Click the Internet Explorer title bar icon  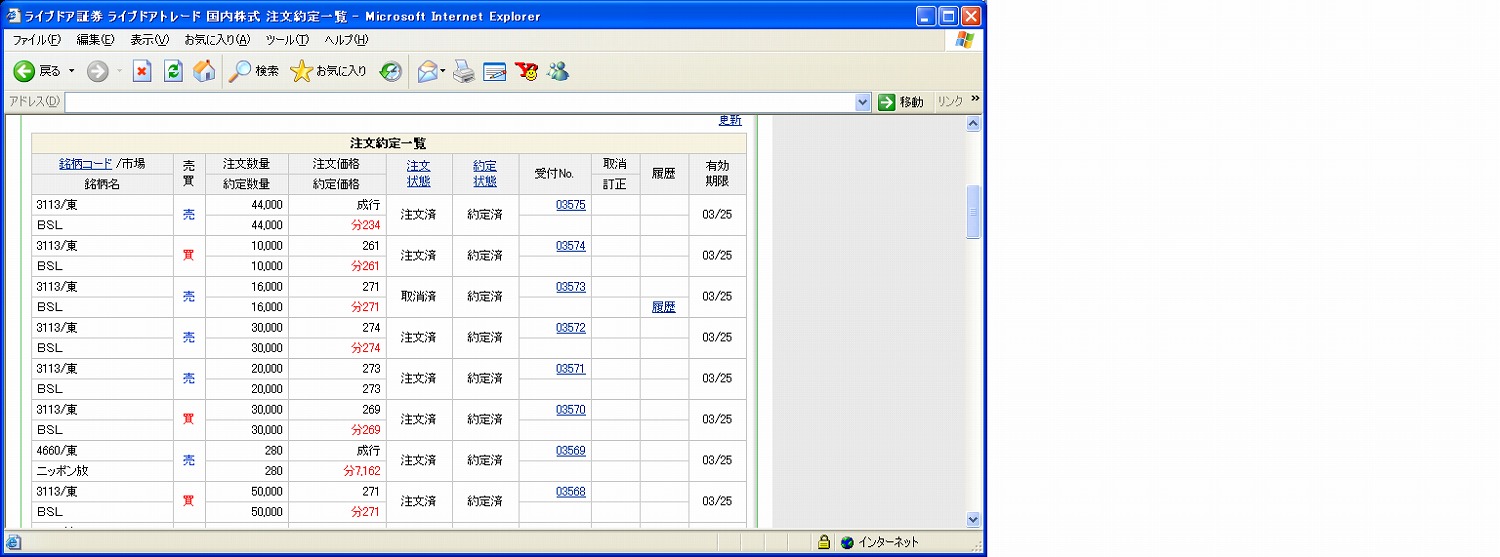tap(14, 16)
